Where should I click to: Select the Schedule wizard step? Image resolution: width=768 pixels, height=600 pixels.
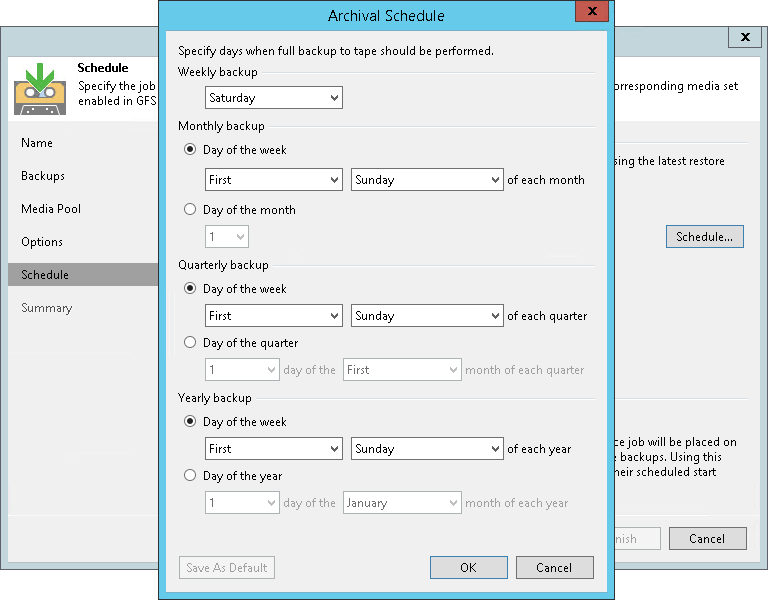[x=83, y=275]
